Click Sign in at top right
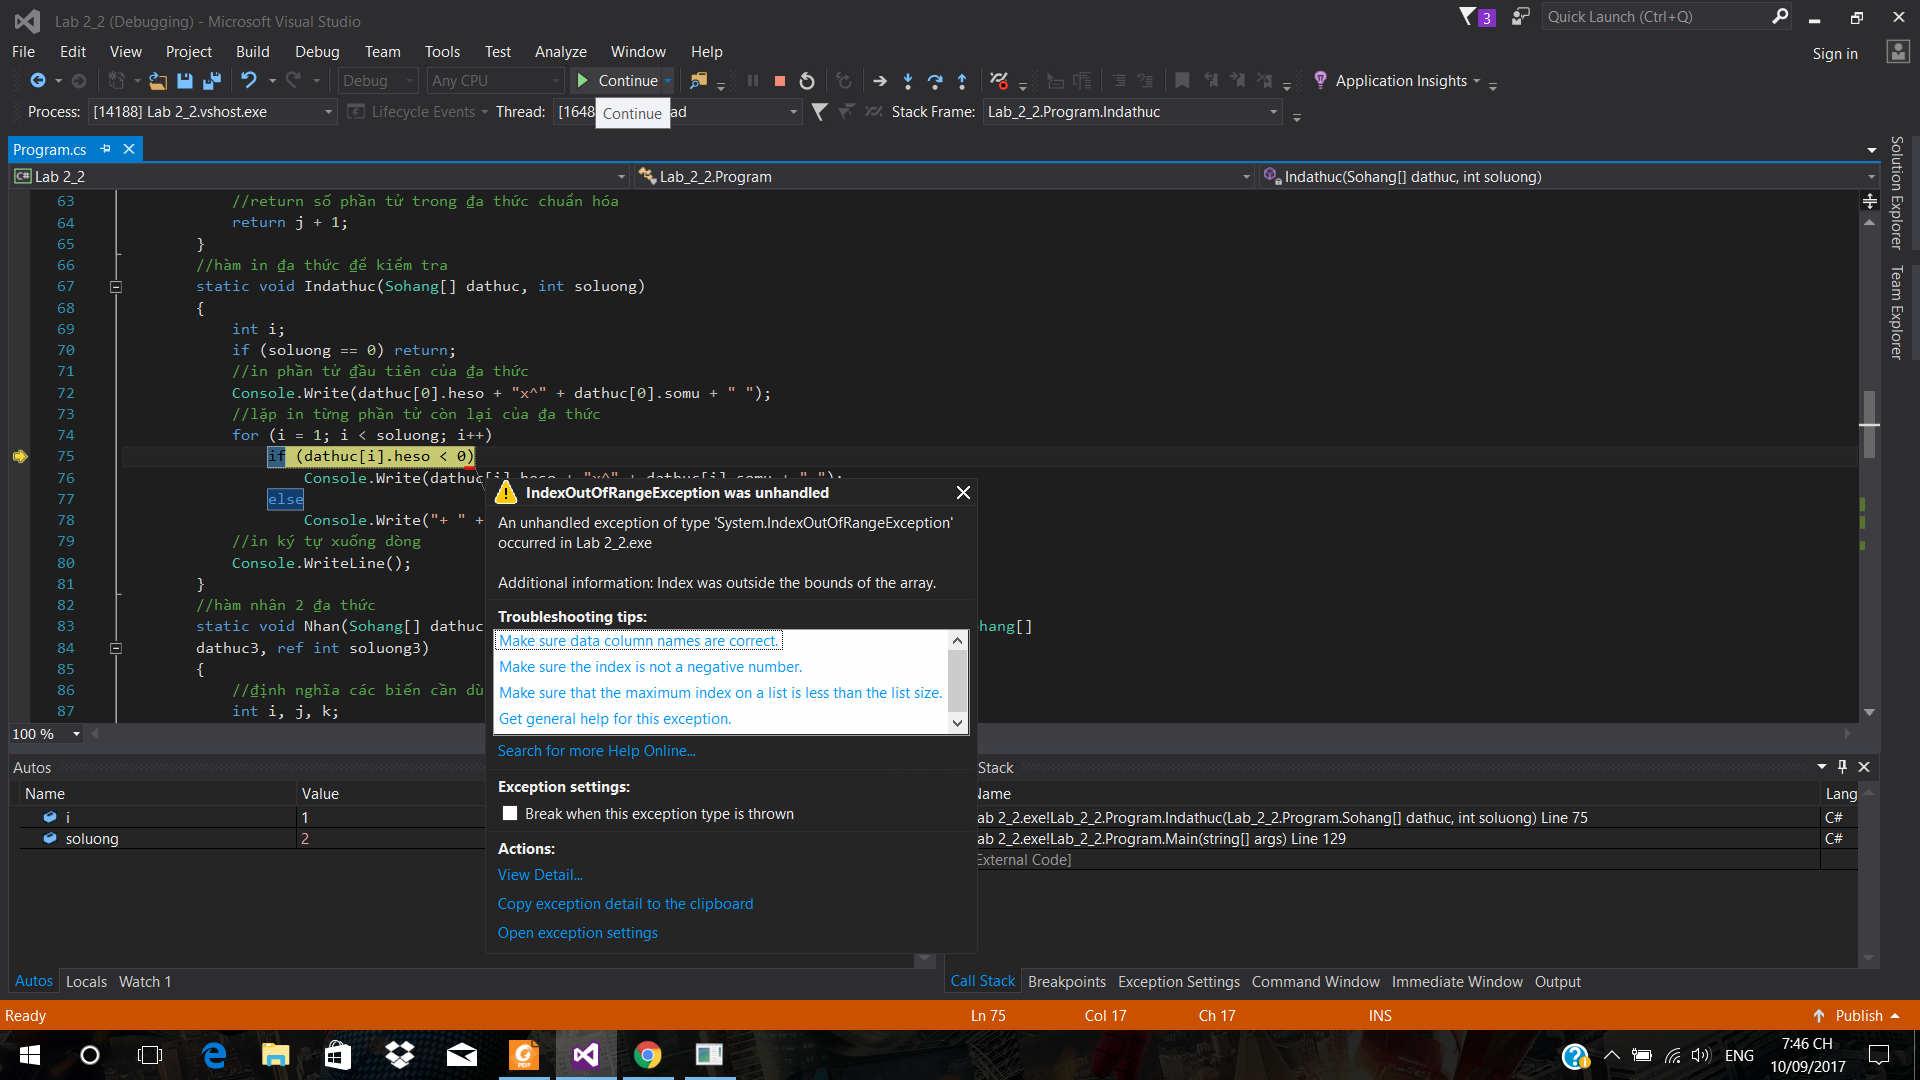This screenshot has width=1920, height=1080. tap(1835, 54)
